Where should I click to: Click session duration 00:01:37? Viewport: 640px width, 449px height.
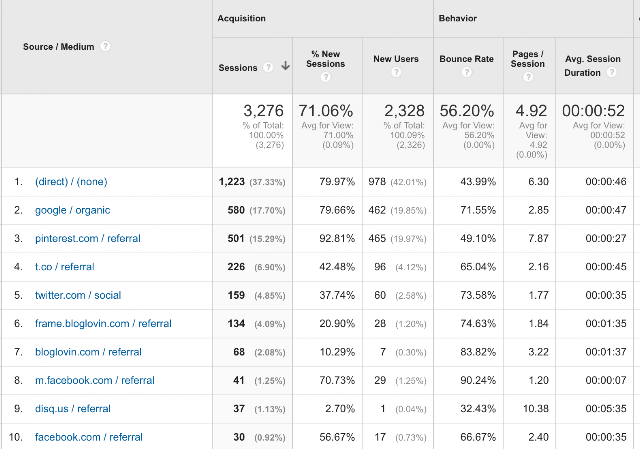[x=606, y=352]
